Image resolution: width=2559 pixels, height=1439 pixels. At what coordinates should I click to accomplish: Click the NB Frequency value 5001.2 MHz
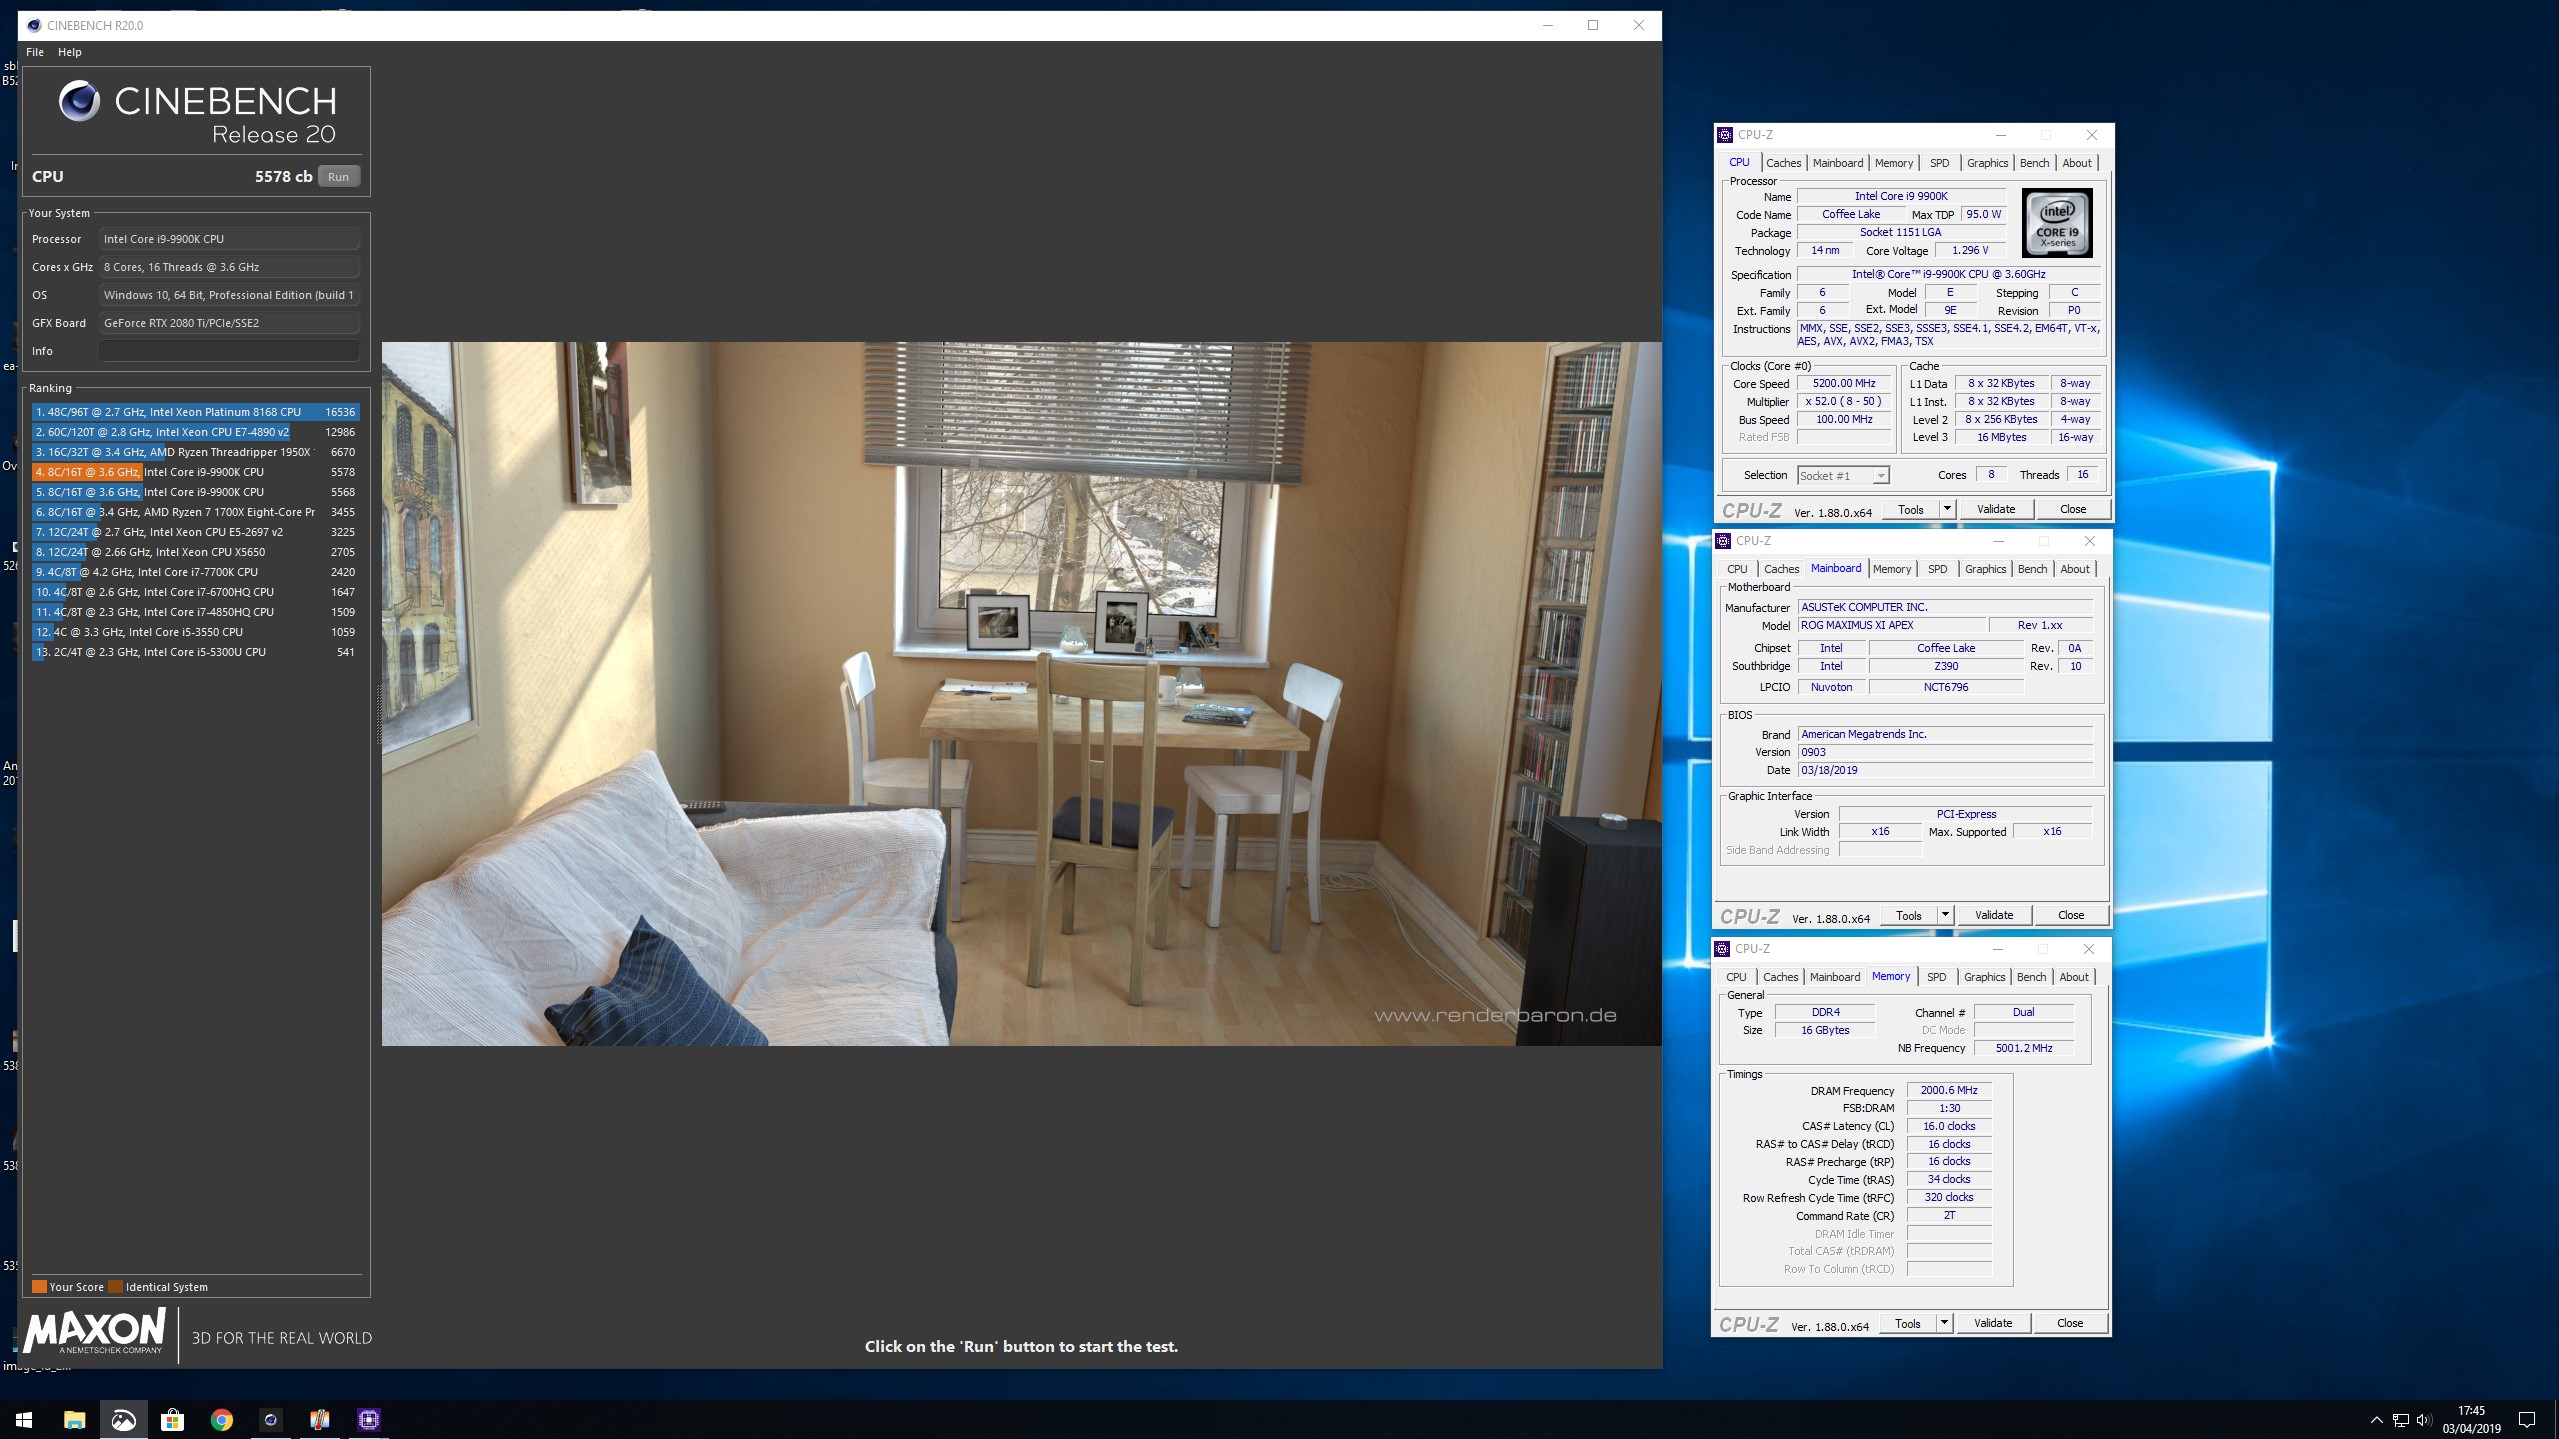(2023, 1048)
